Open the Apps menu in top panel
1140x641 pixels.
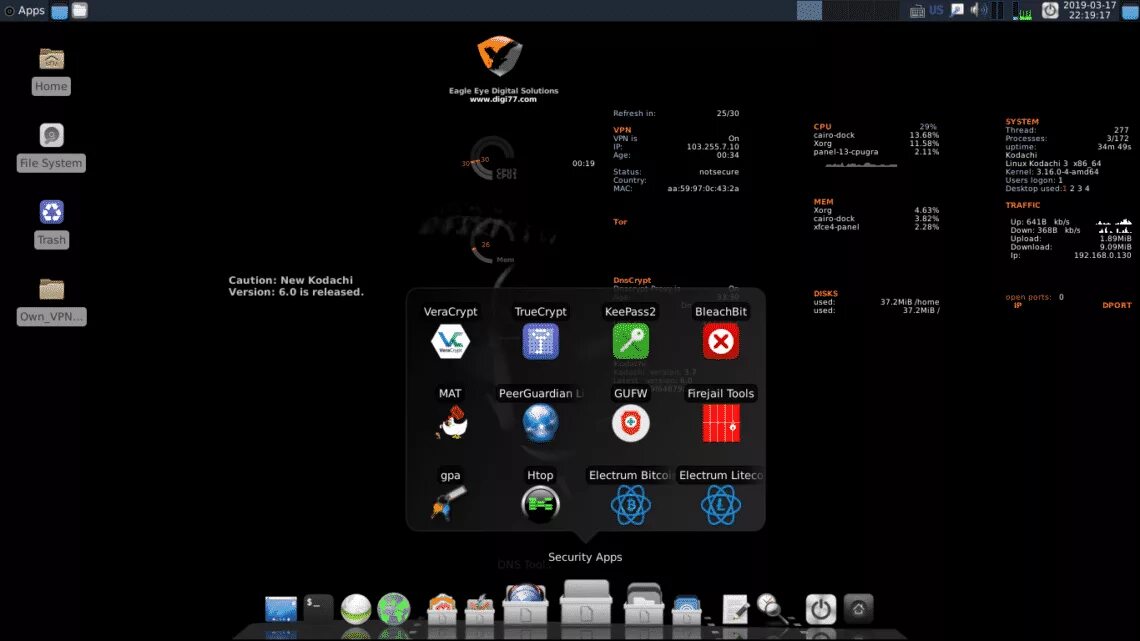25,10
